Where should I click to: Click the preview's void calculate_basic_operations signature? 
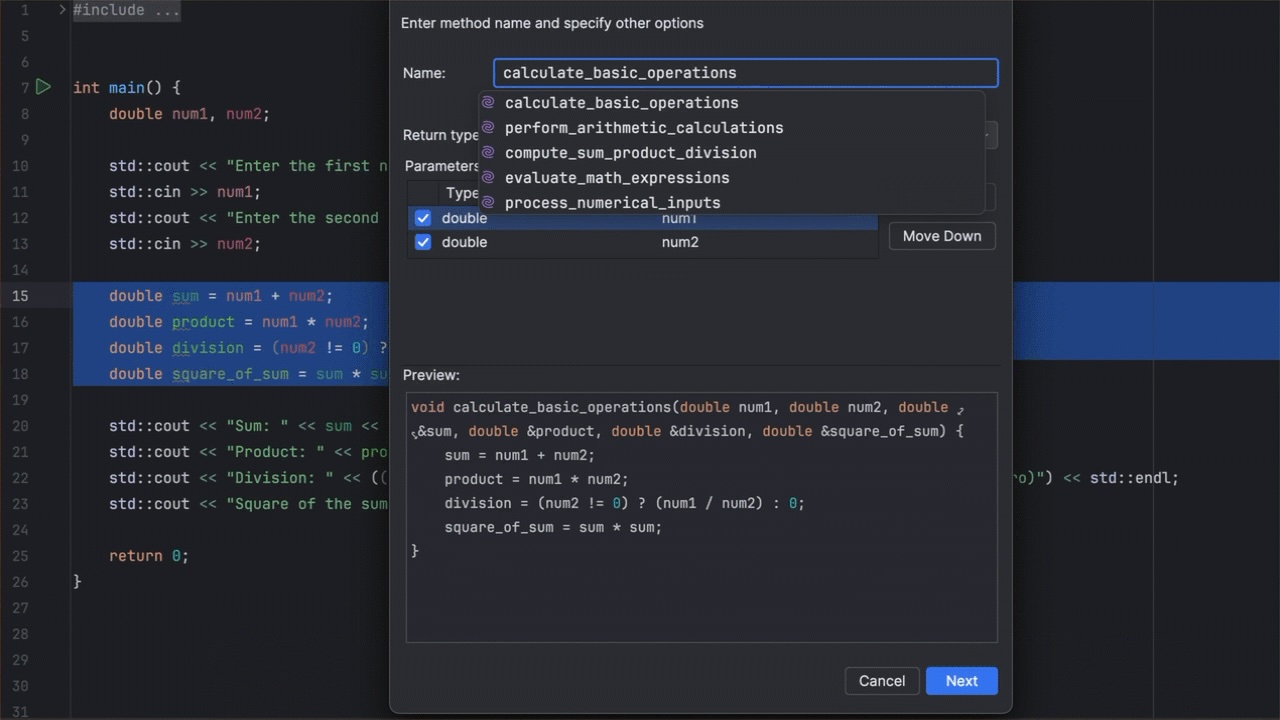pyautogui.click(x=687, y=419)
